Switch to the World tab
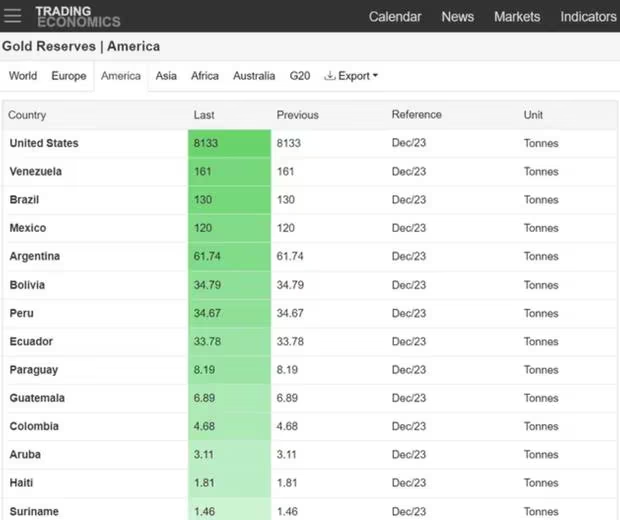Viewport: 620px width, 520px height. 23,76
